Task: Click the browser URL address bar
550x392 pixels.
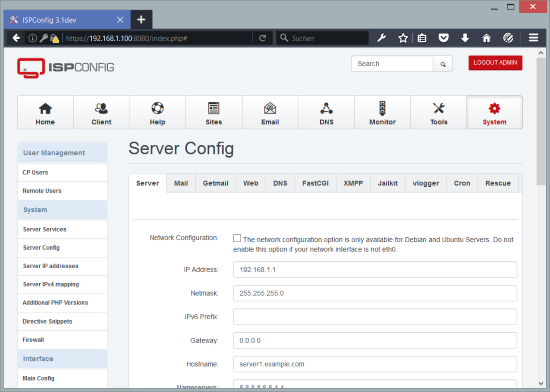Action: point(157,38)
